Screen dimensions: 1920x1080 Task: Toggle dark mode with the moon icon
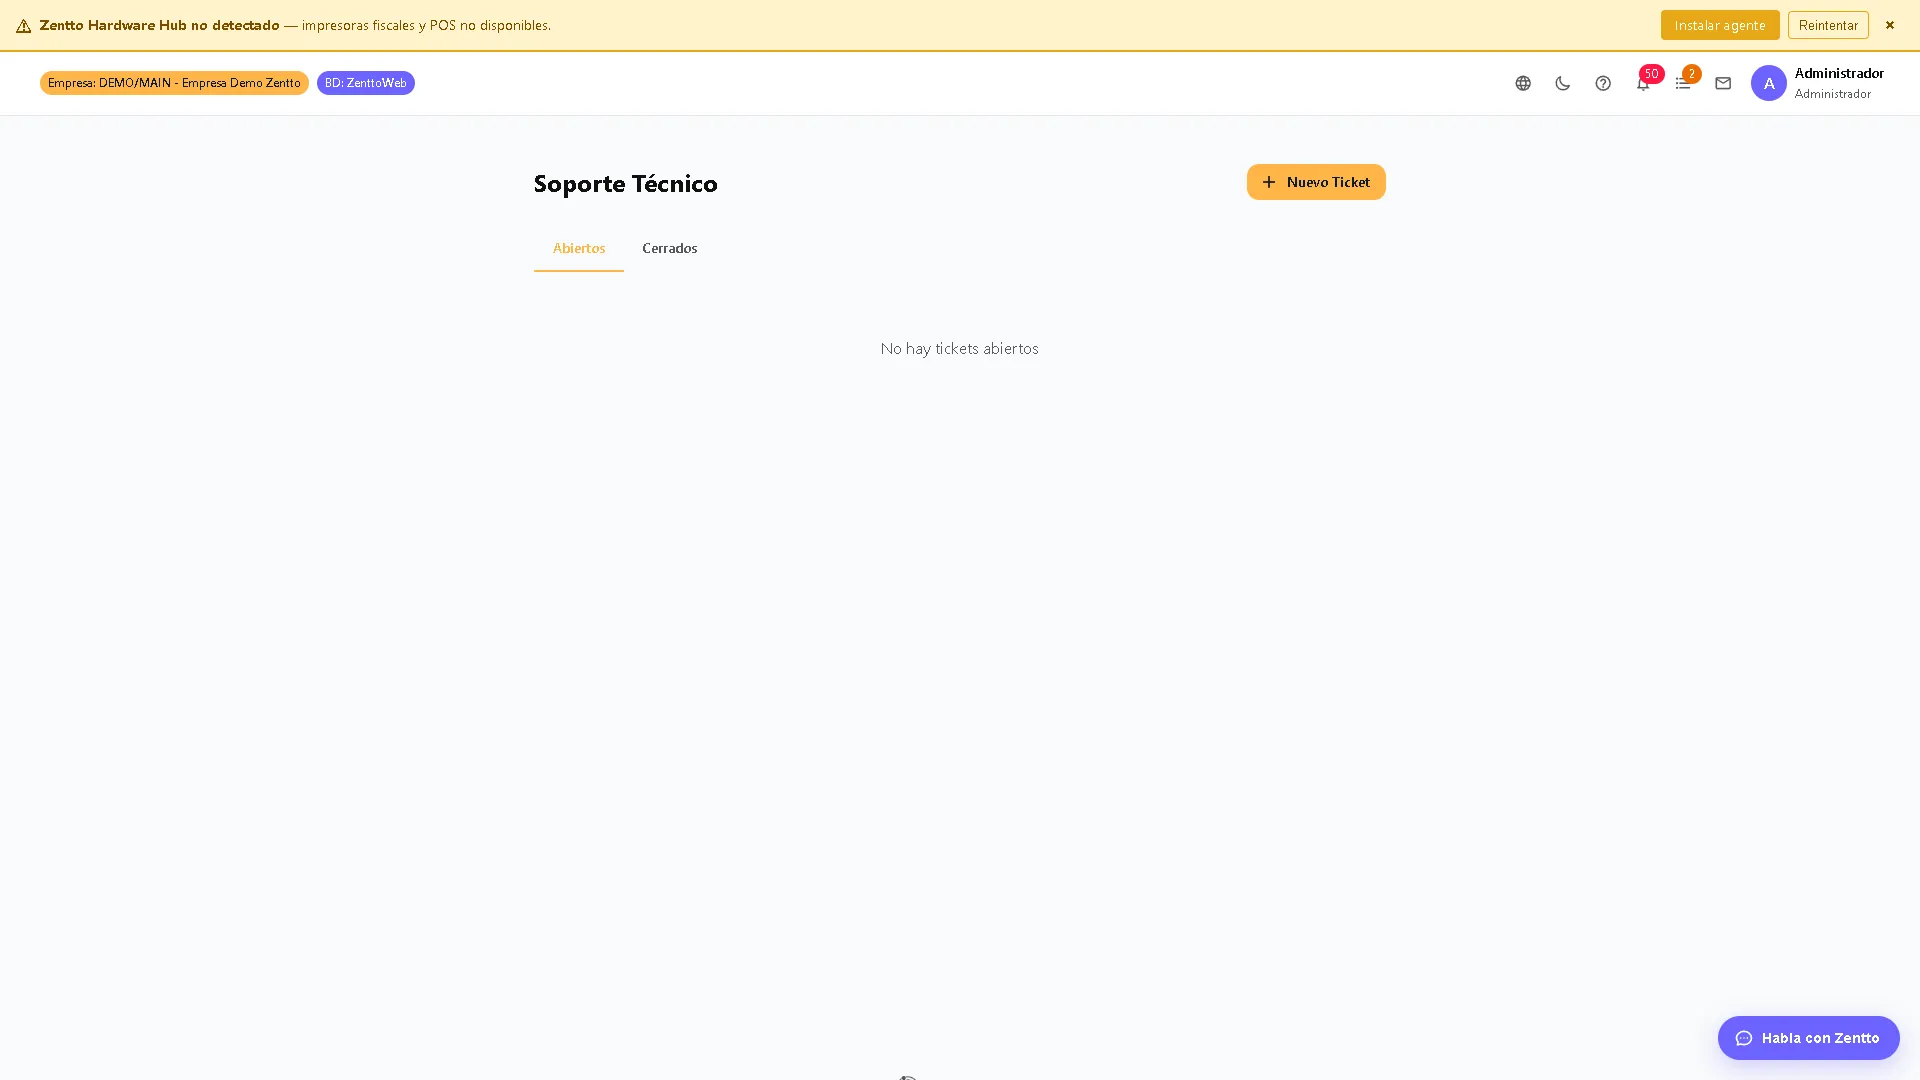(x=1563, y=84)
